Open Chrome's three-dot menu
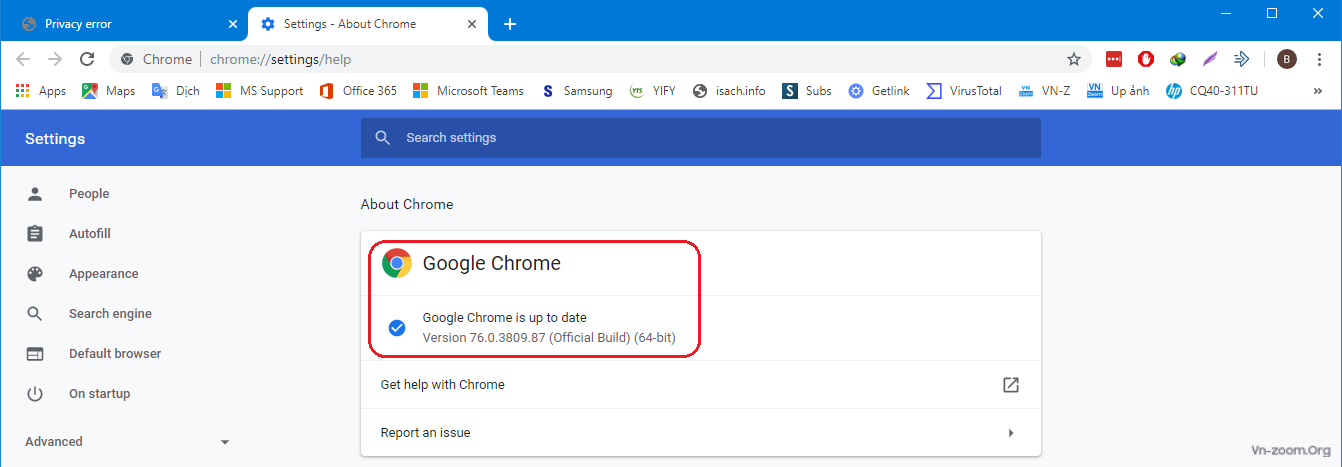The height and width of the screenshot is (467, 1342). [1319, 59]
